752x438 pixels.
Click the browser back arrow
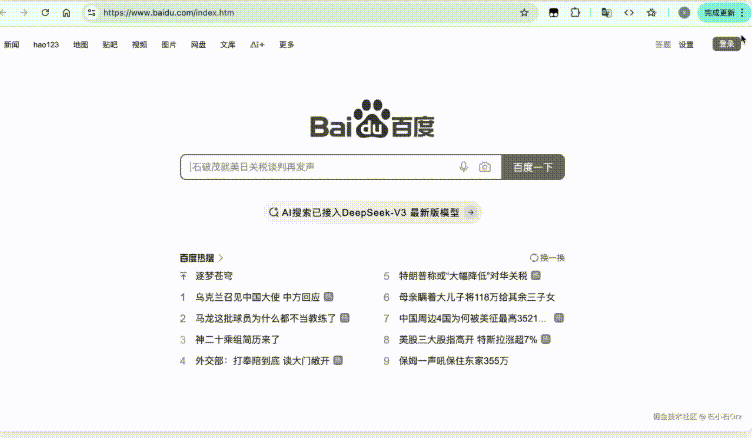point(3,12)
